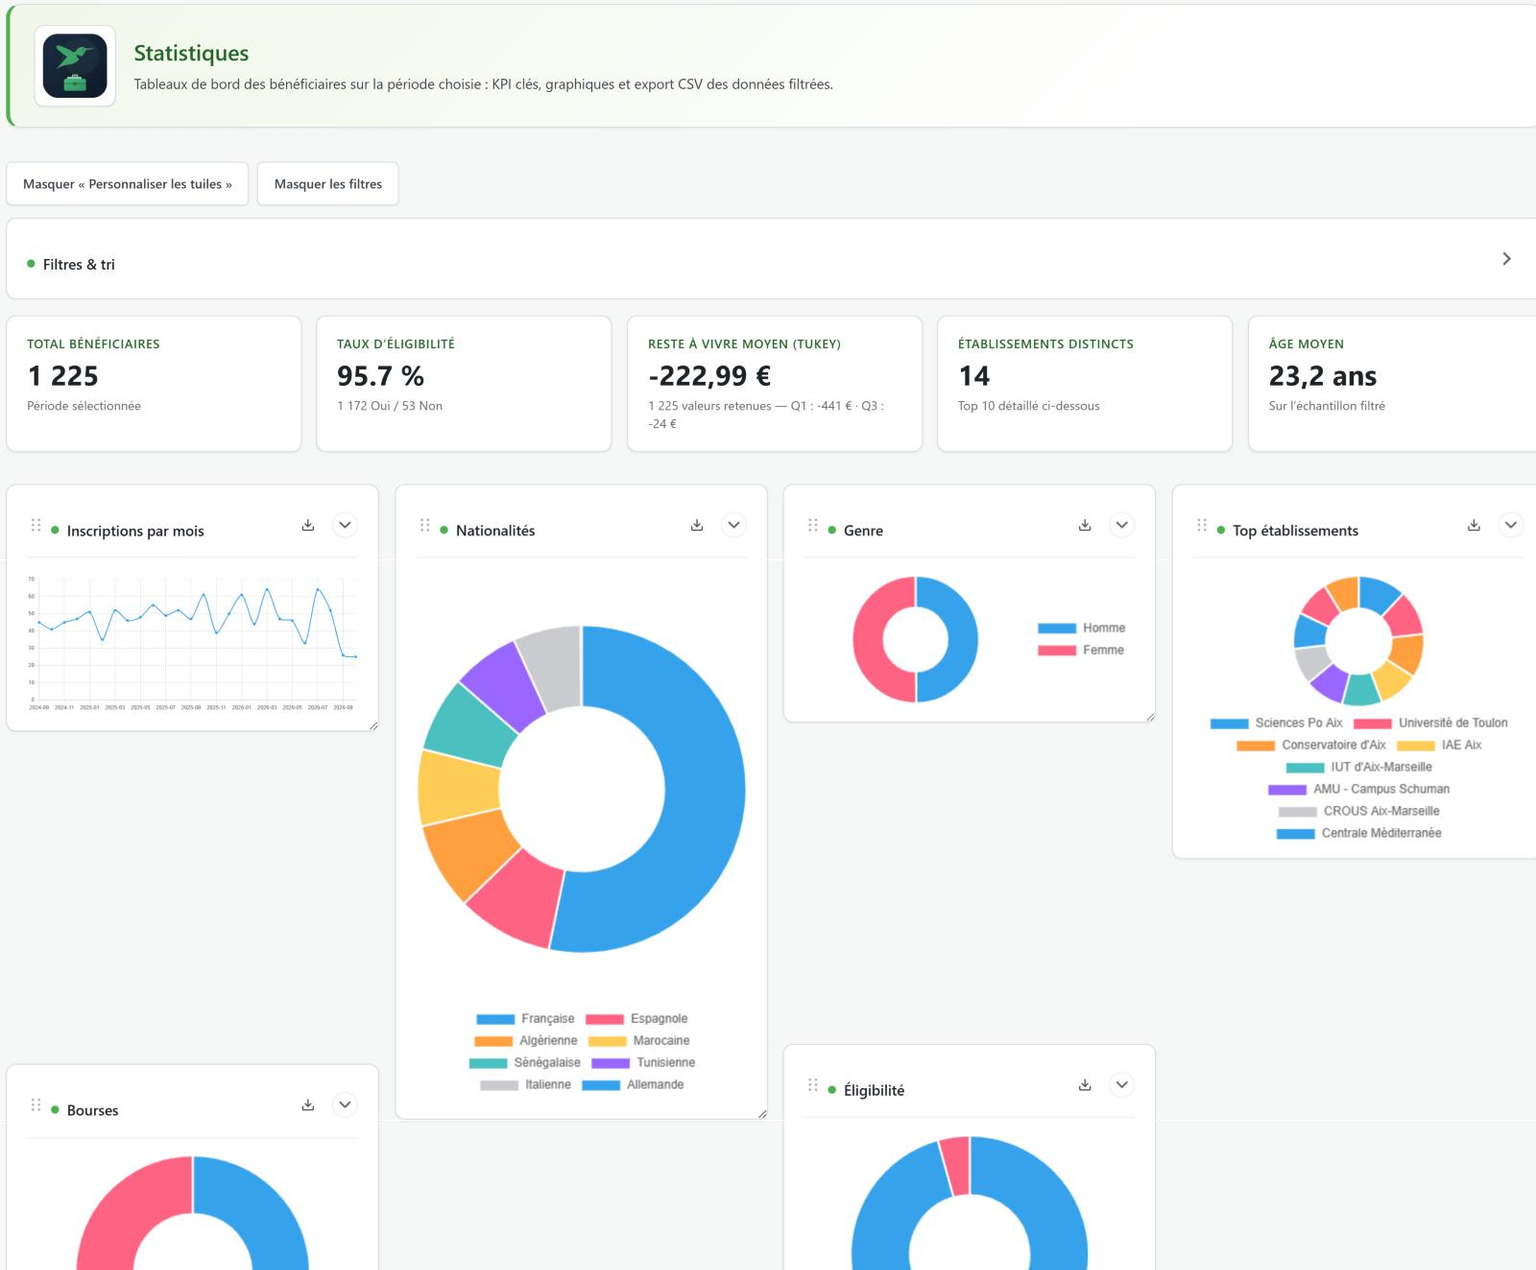Toggle Femme series in Genre legend
Screen dimensions: 1536x1270
pyautogui.click(x=1081, y=650)
